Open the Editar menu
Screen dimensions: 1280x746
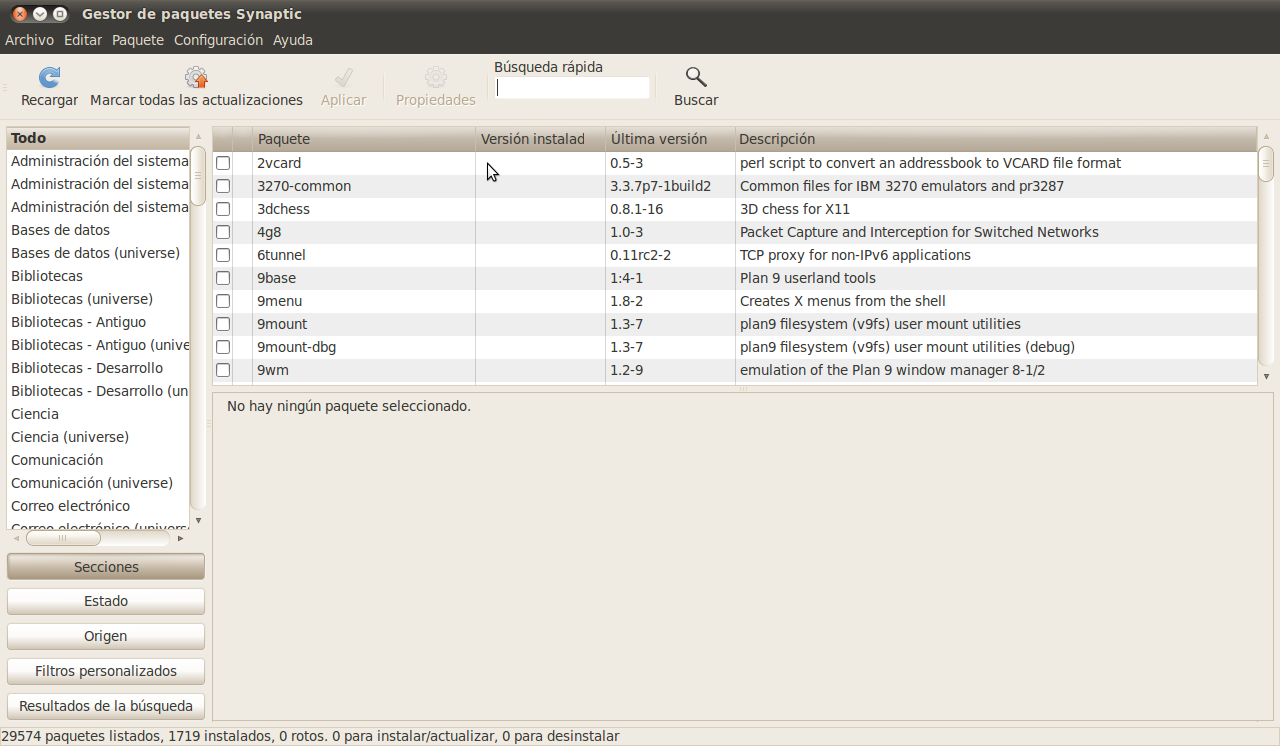click(x=83, y=40)
